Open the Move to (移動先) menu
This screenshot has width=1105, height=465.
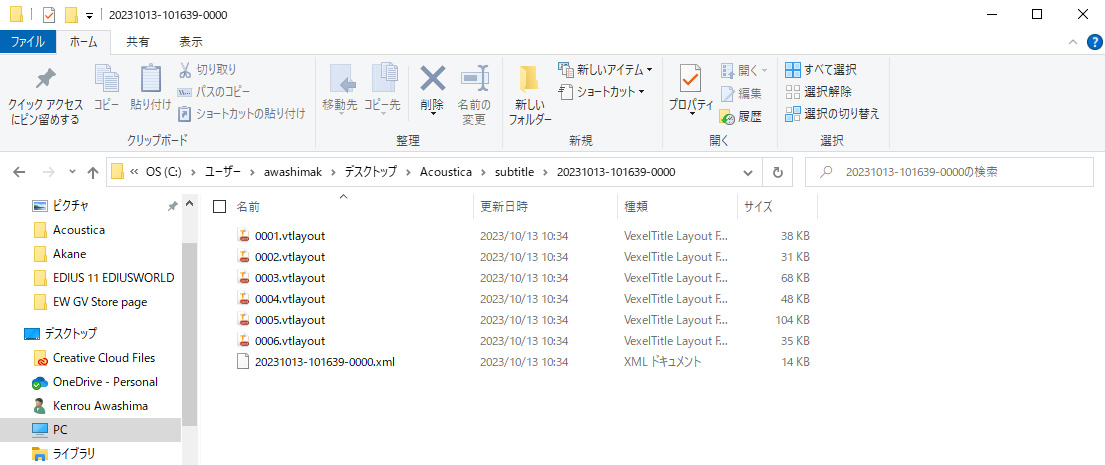click(x=340, y=89)
